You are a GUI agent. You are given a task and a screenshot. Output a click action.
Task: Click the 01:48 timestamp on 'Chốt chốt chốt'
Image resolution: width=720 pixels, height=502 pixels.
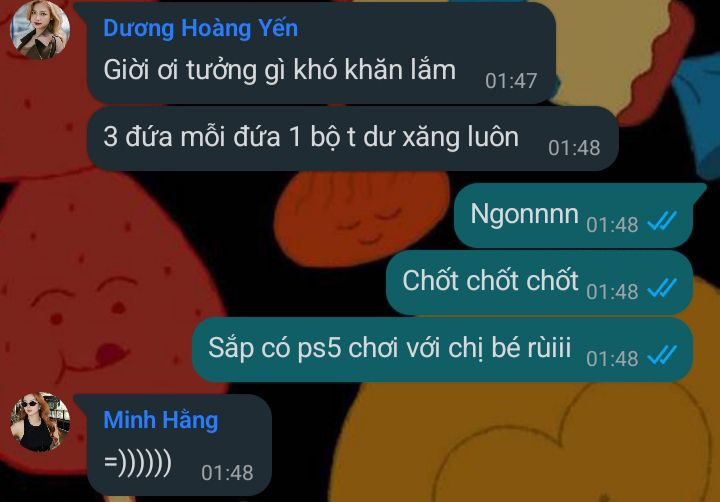point(612,292)
